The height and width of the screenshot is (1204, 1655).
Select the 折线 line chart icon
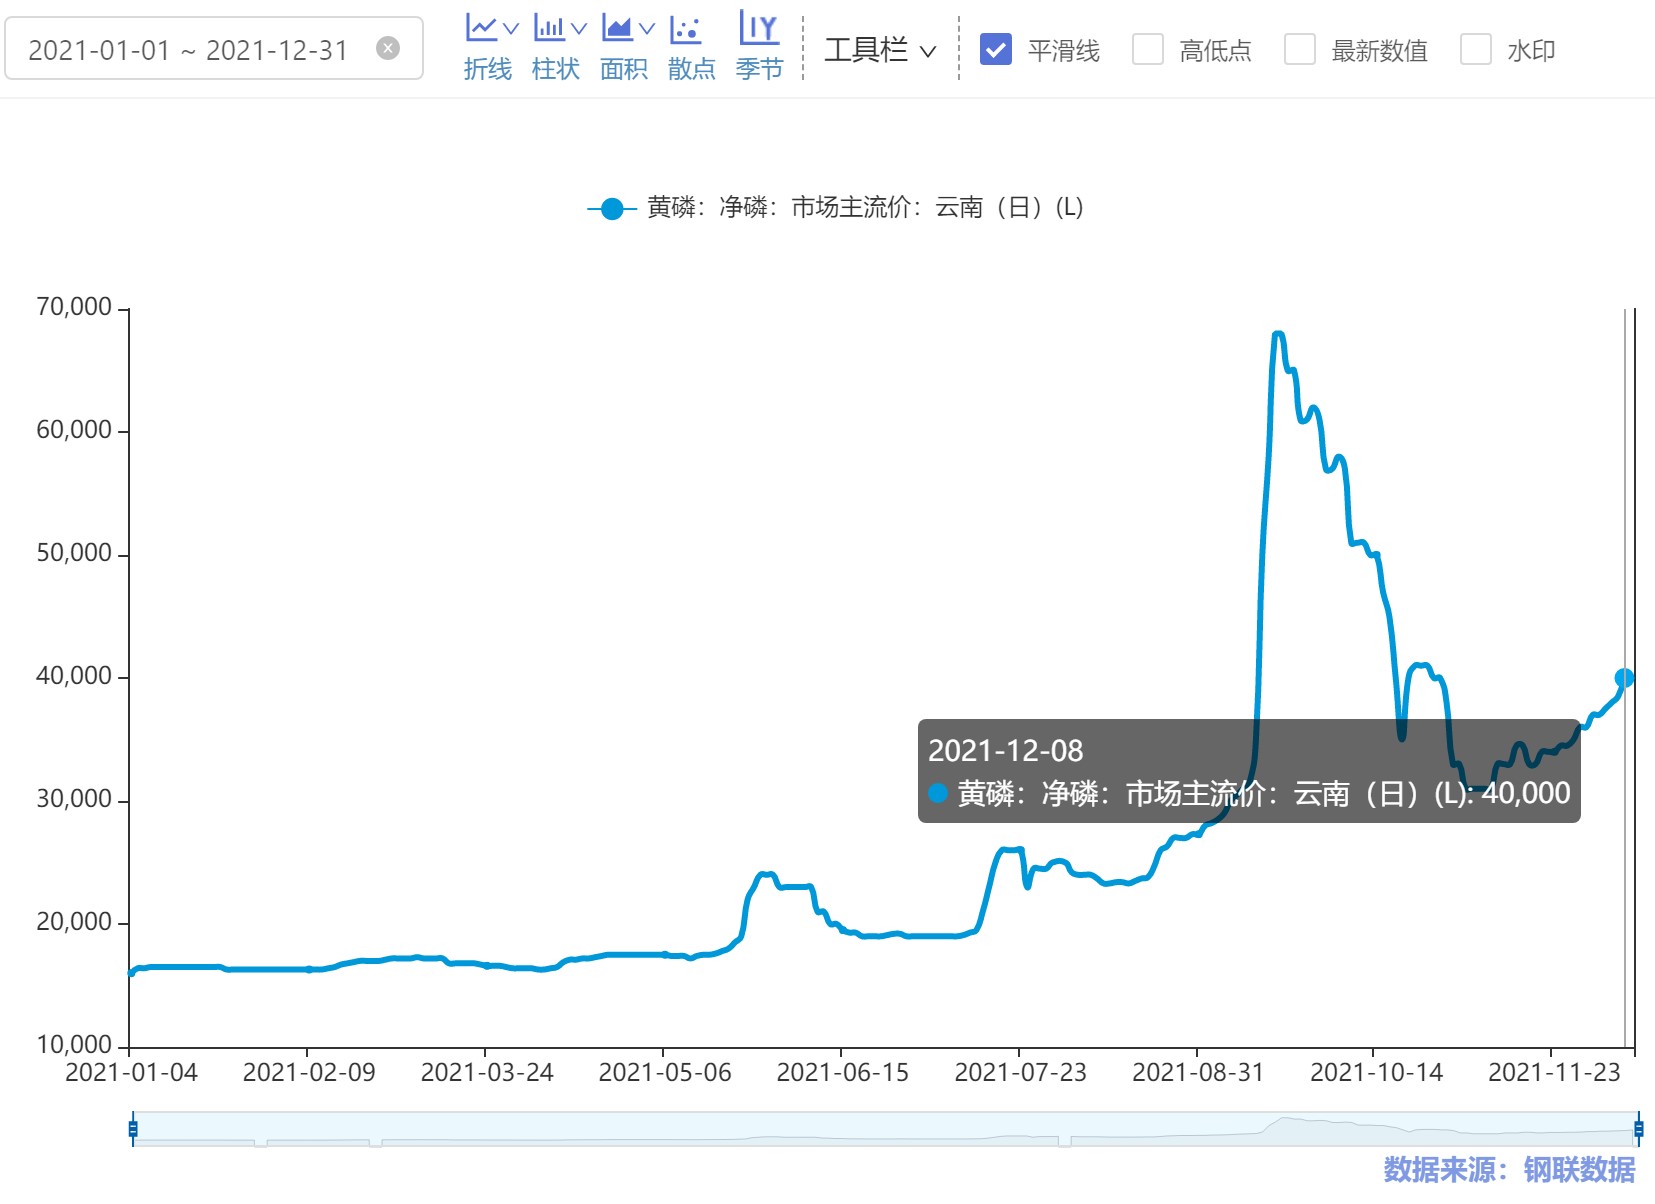[x=480, y=28]
